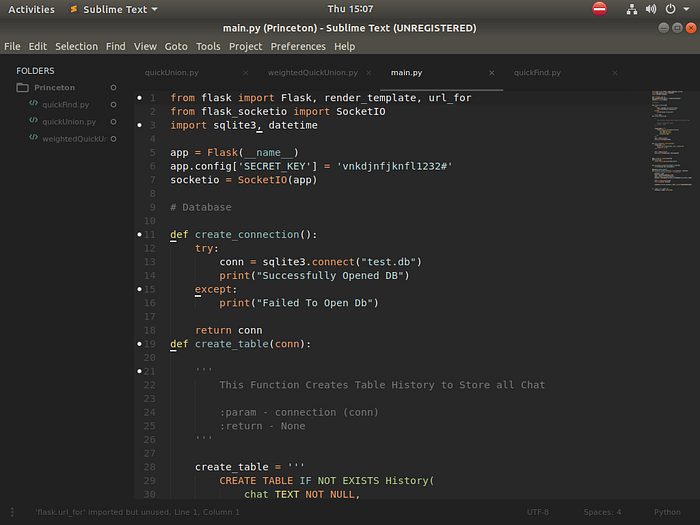Expand the system menu arrow

pos(686,9)
